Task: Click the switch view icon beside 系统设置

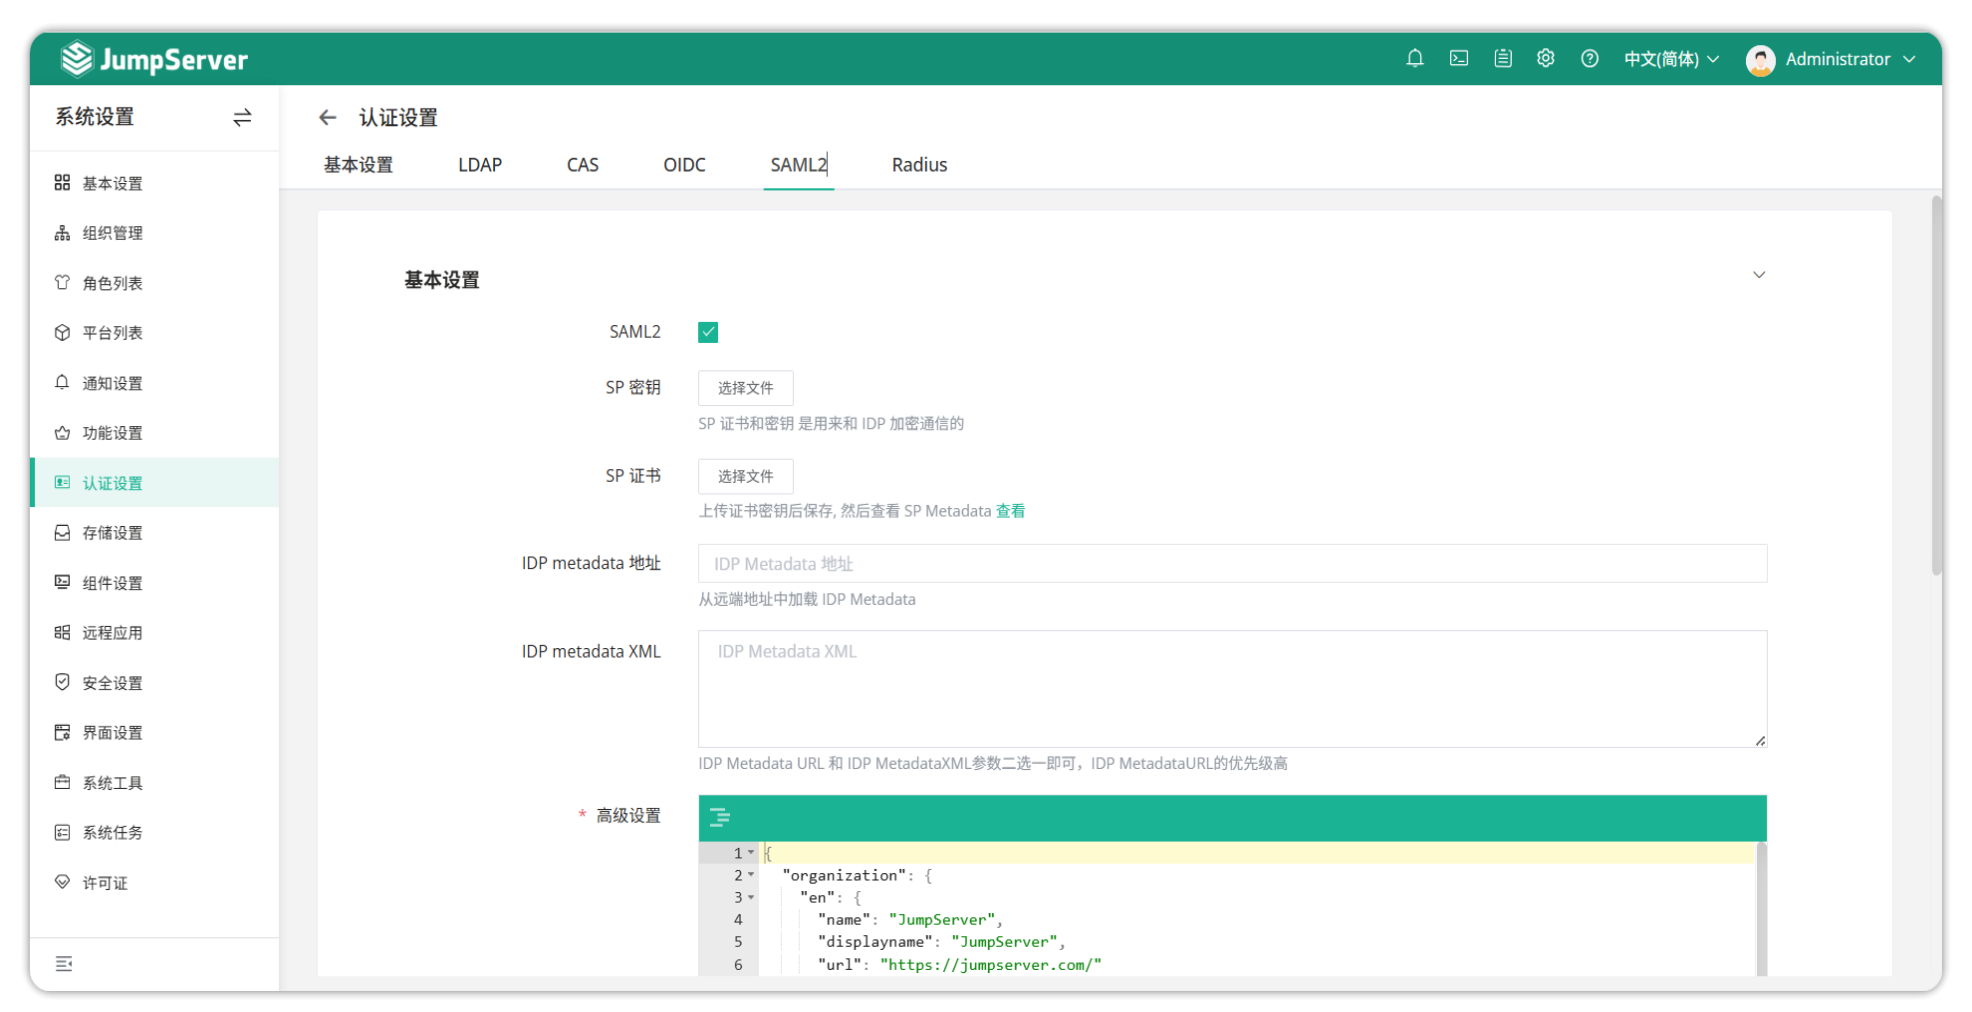Action: (242, 118)
